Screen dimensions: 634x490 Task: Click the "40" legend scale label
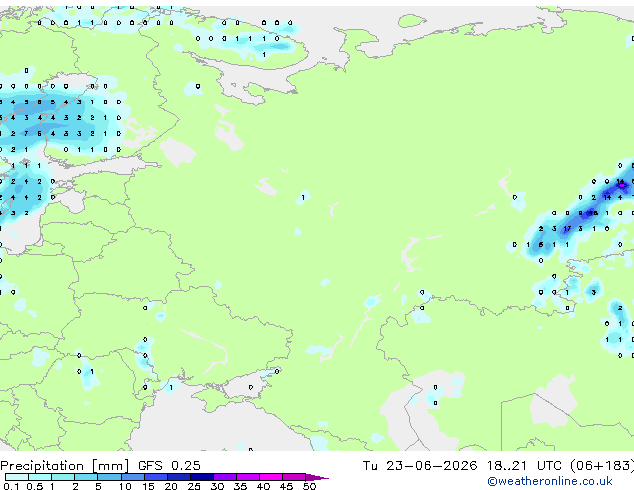coord(263,486)
